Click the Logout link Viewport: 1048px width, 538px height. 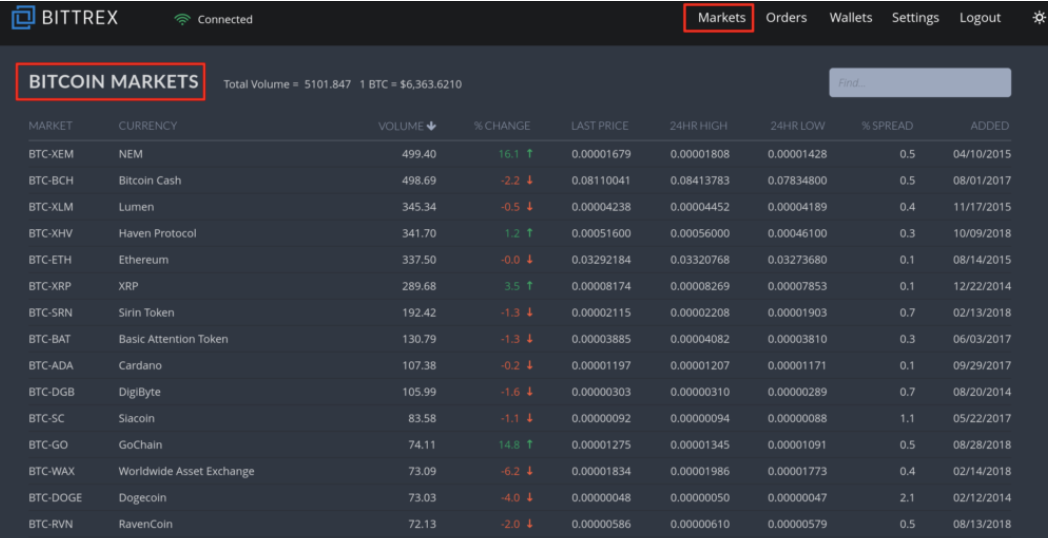980,18
